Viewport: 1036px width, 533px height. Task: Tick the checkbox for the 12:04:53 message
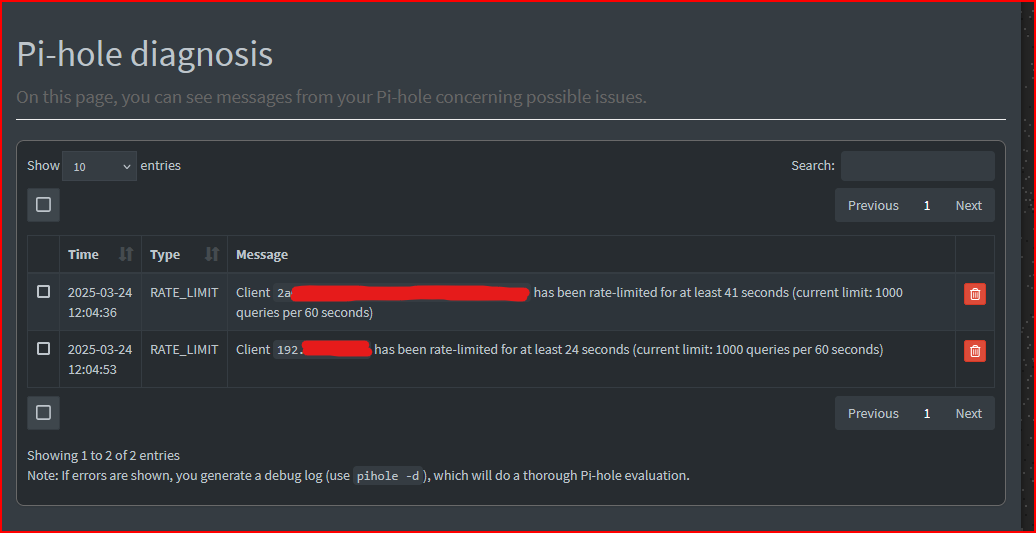pos(43,349)
